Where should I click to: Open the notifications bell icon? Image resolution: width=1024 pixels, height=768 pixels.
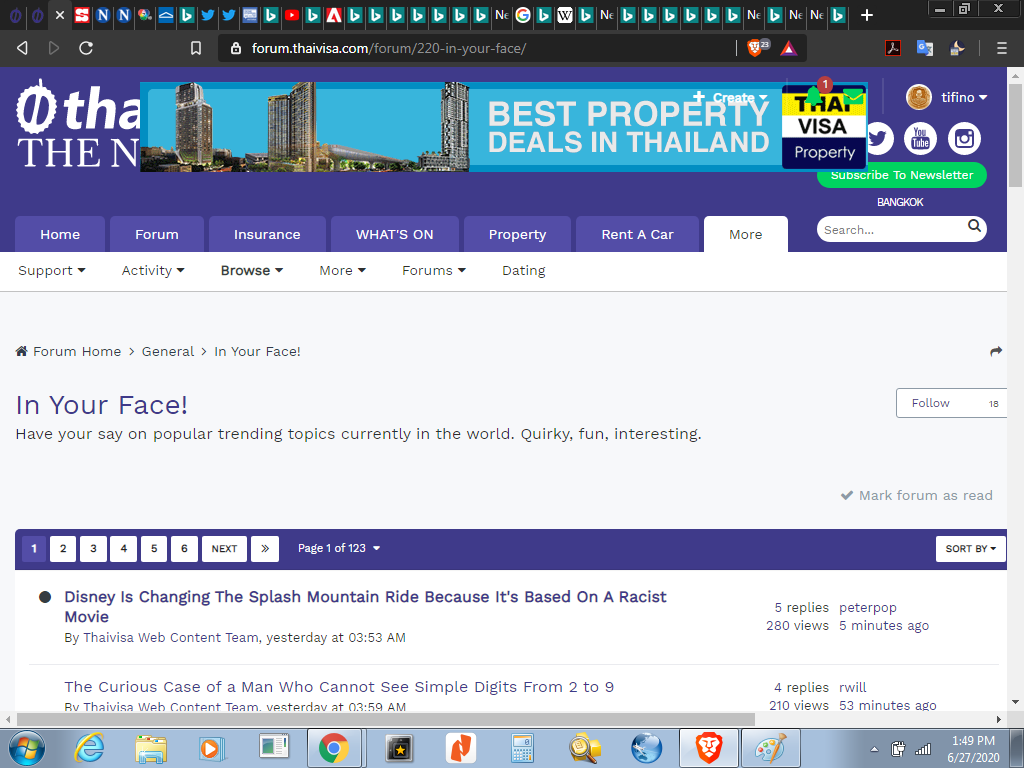coord(814,96)
